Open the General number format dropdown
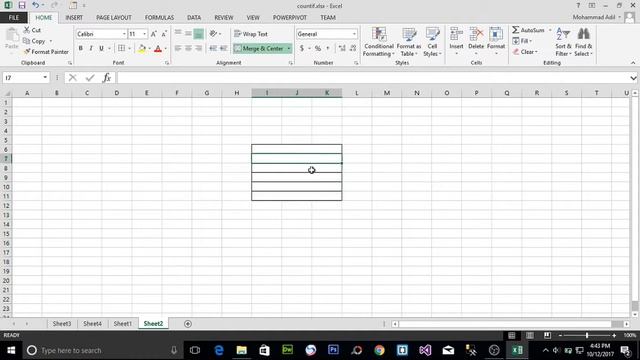Image resolution: width=640 pixels, height=360 pixels. [354, 34]
